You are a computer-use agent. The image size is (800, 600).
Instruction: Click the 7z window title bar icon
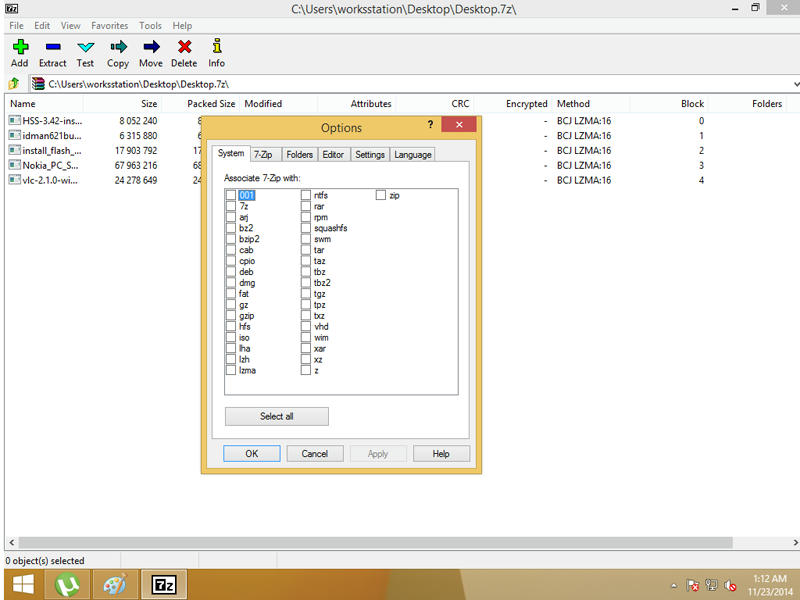11,8
